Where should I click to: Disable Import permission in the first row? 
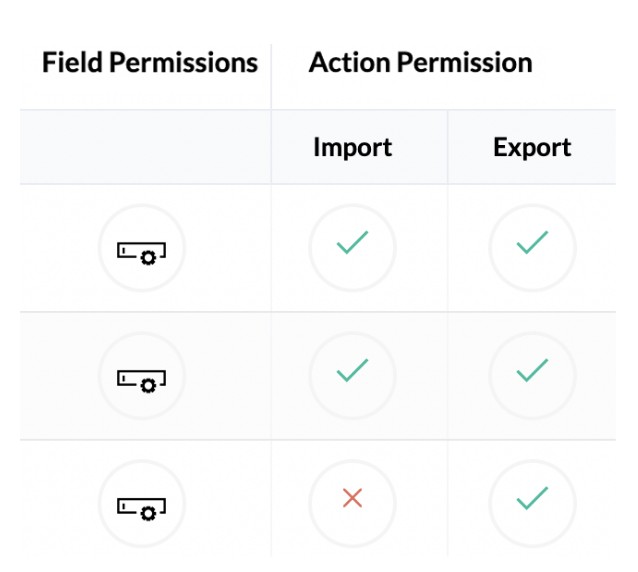pos(352,246)
